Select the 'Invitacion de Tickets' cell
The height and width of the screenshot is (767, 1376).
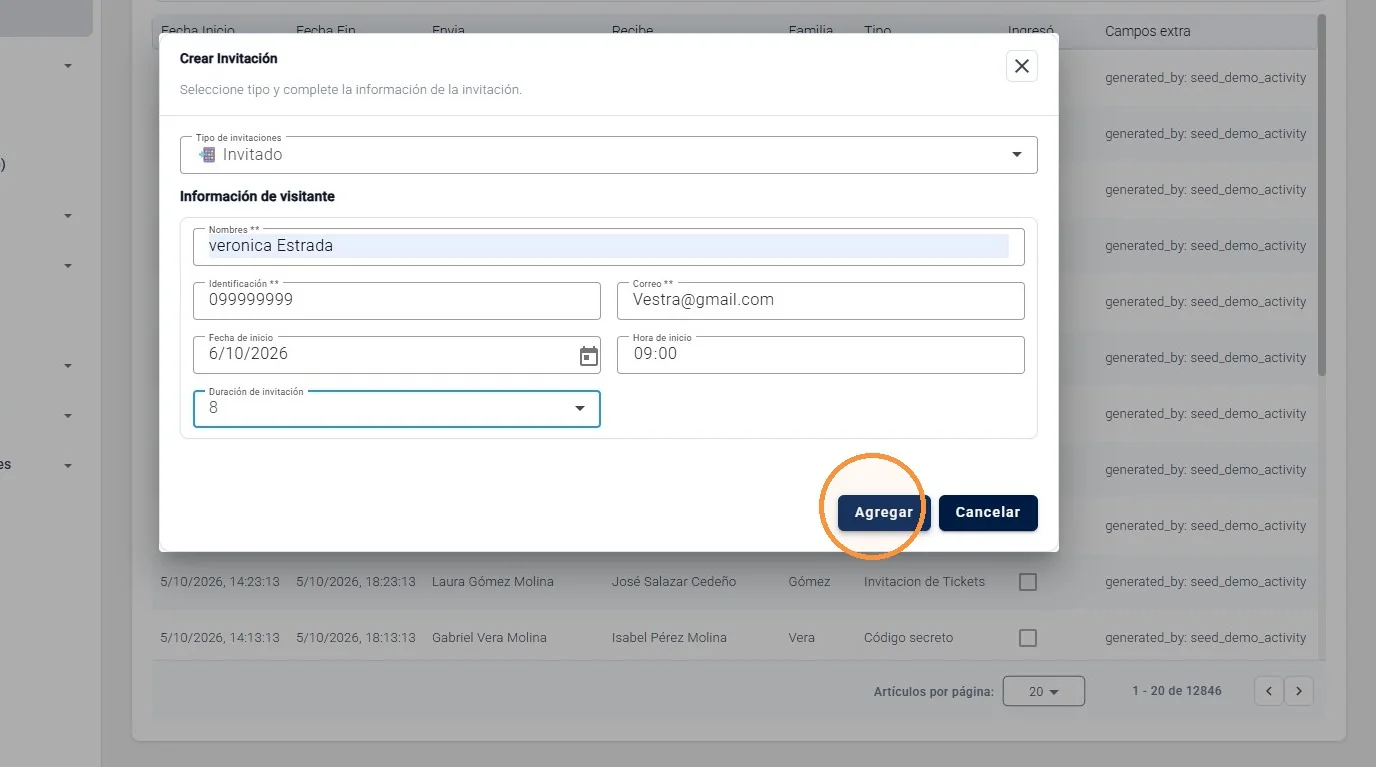924,582
